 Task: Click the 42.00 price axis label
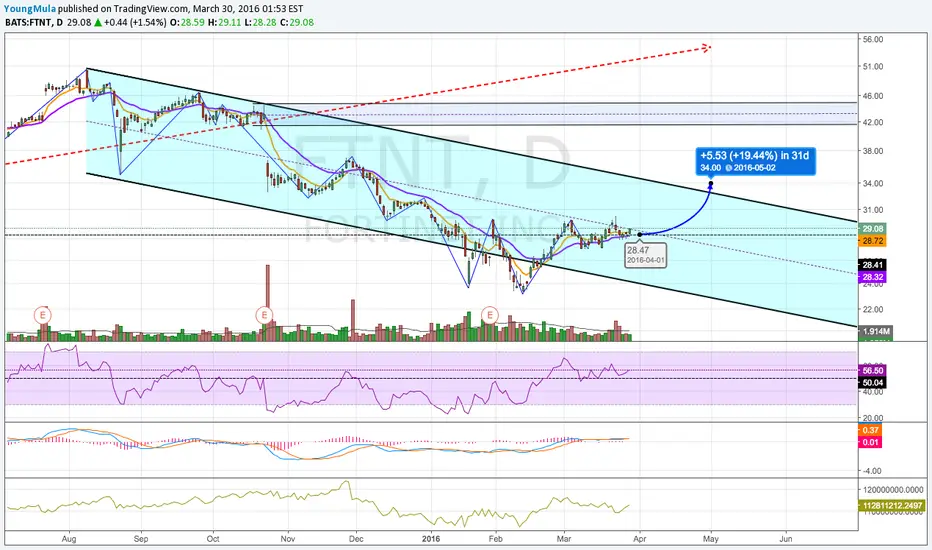[873, 122]
